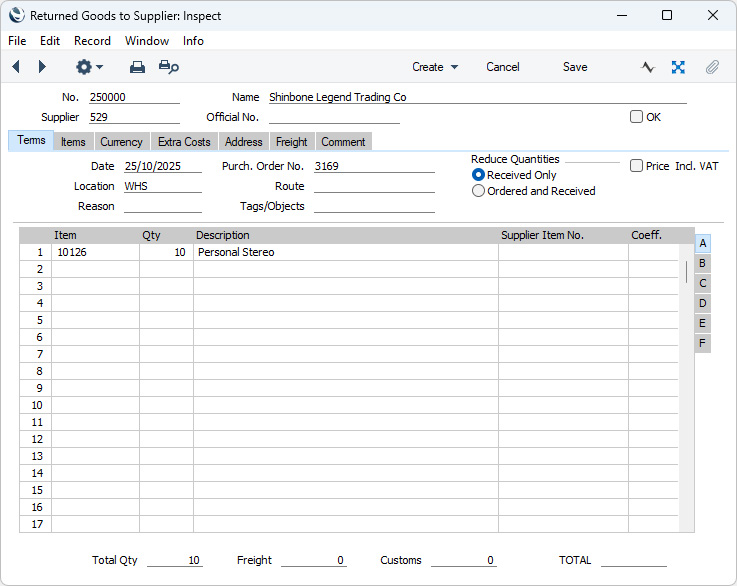Show flip D of the matrix
737x586 pixels.
pos(703,303)
